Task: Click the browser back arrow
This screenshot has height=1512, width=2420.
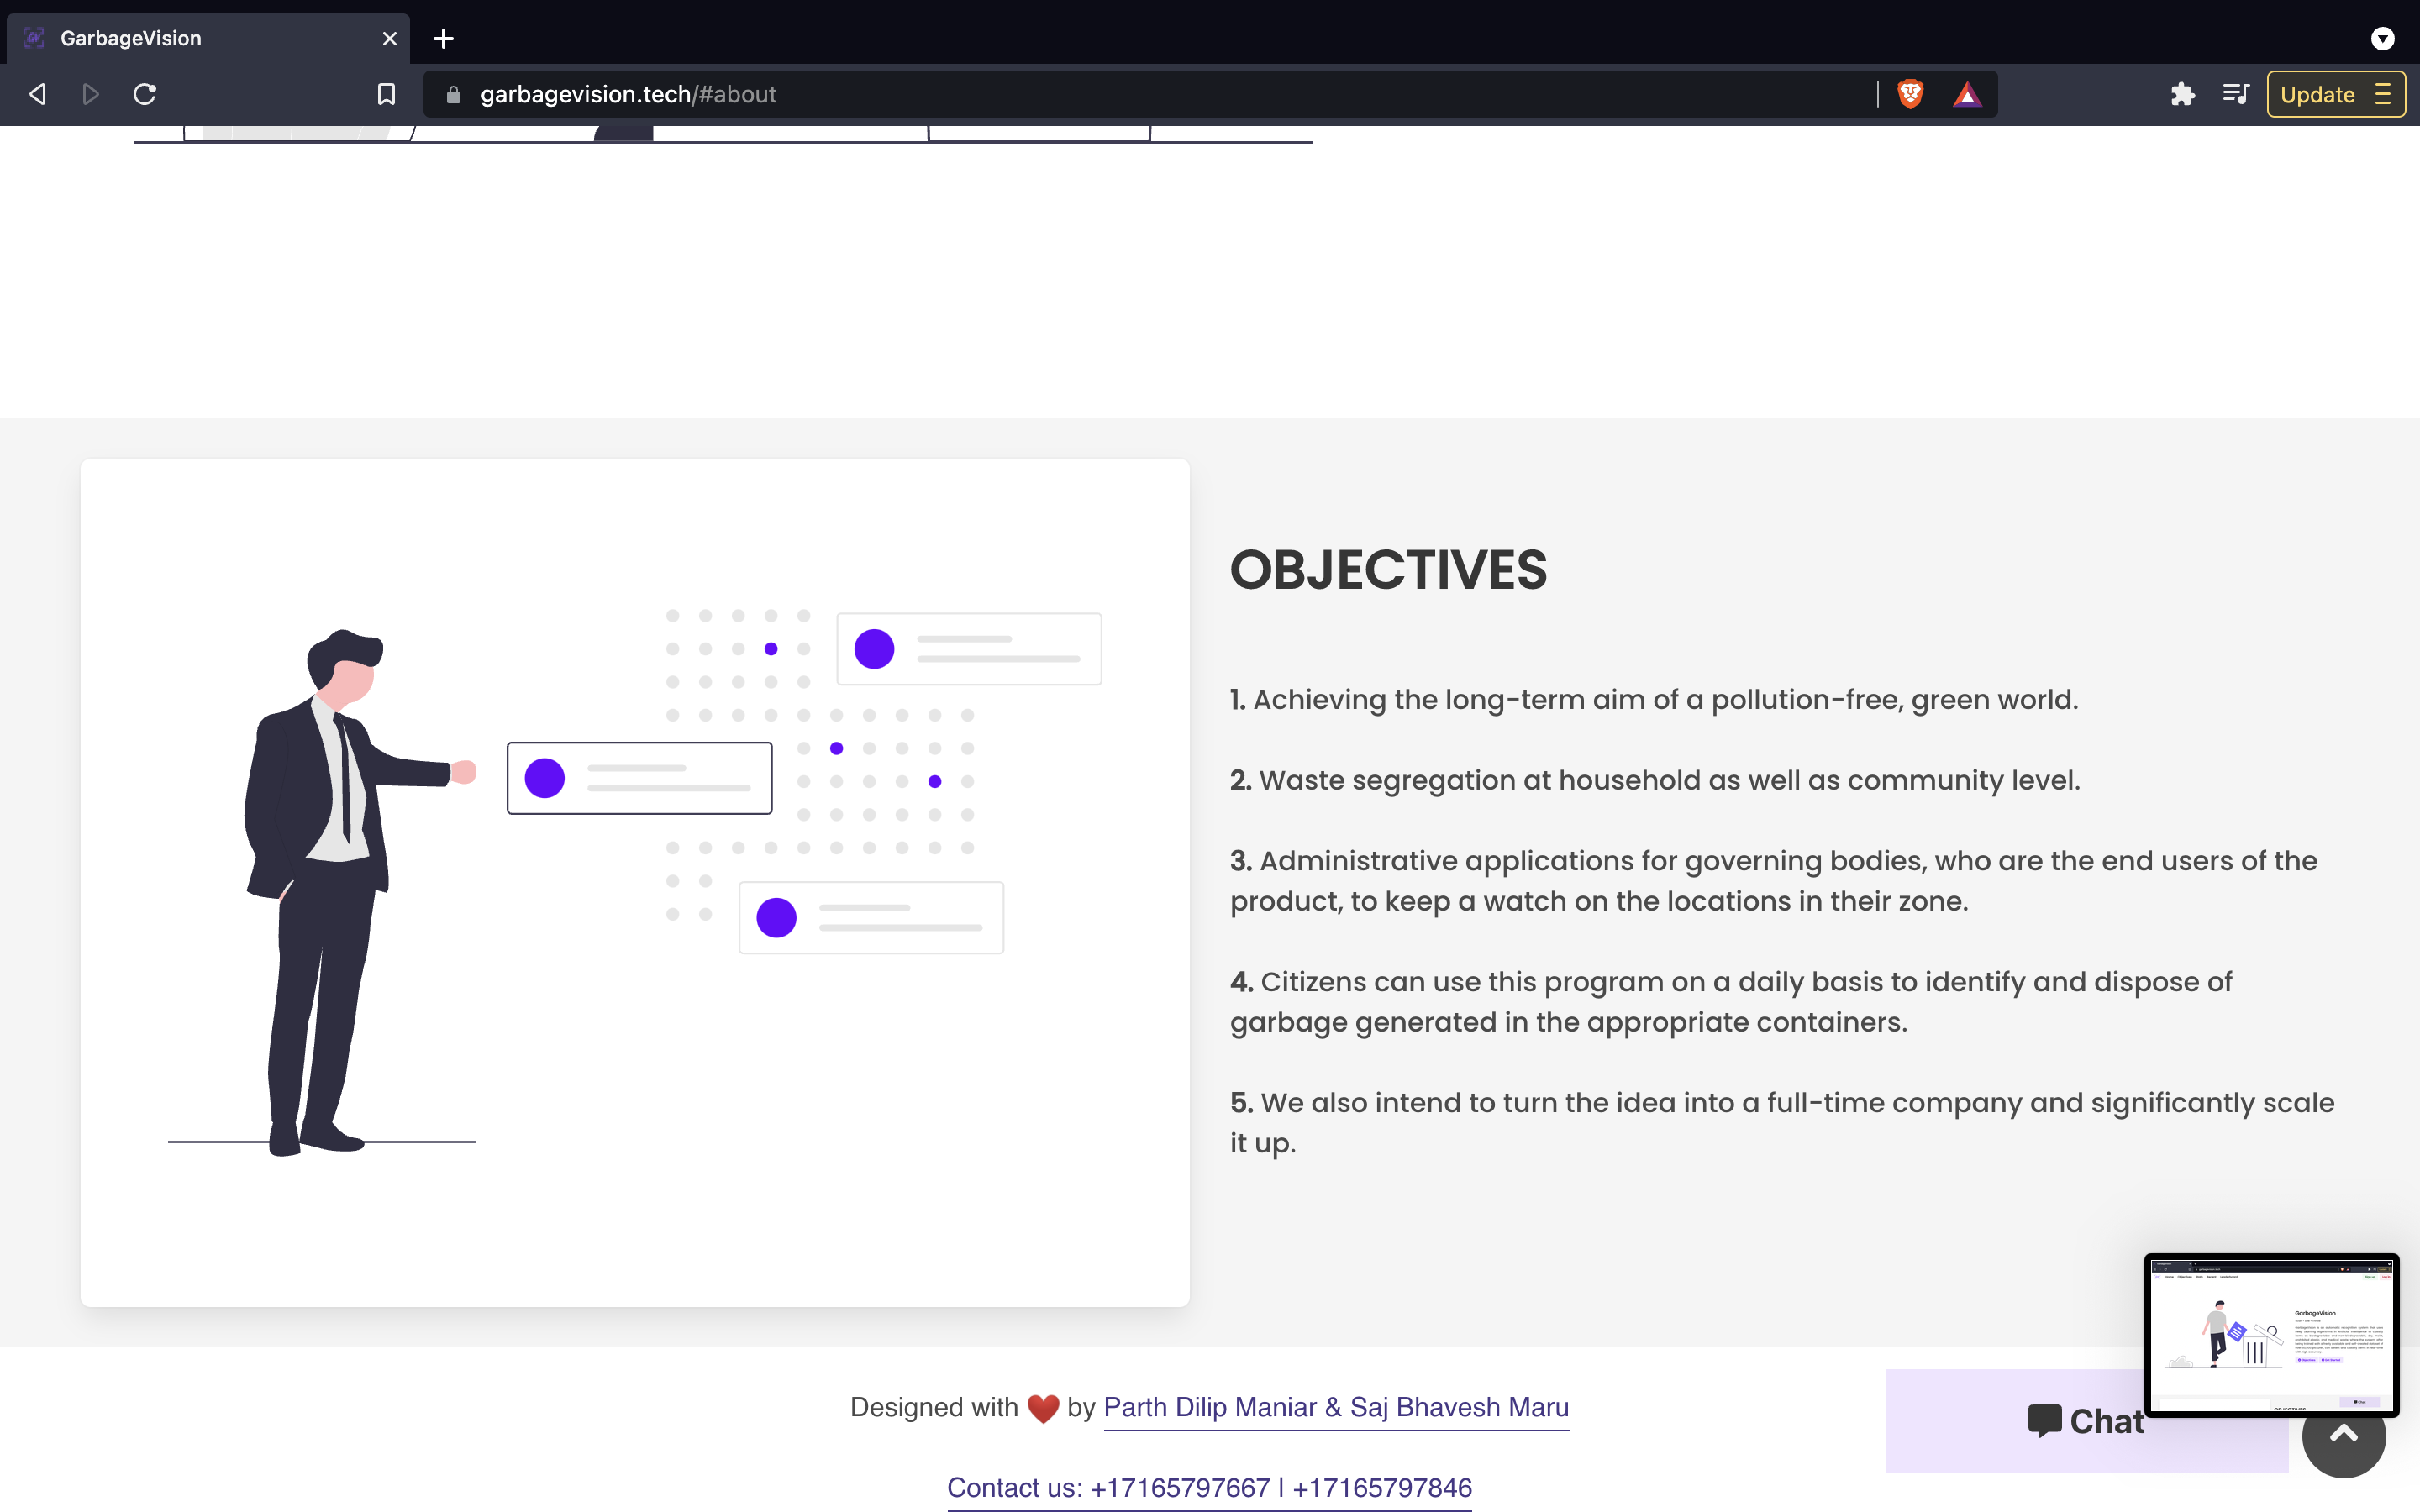Action: (x=38, y=94)
